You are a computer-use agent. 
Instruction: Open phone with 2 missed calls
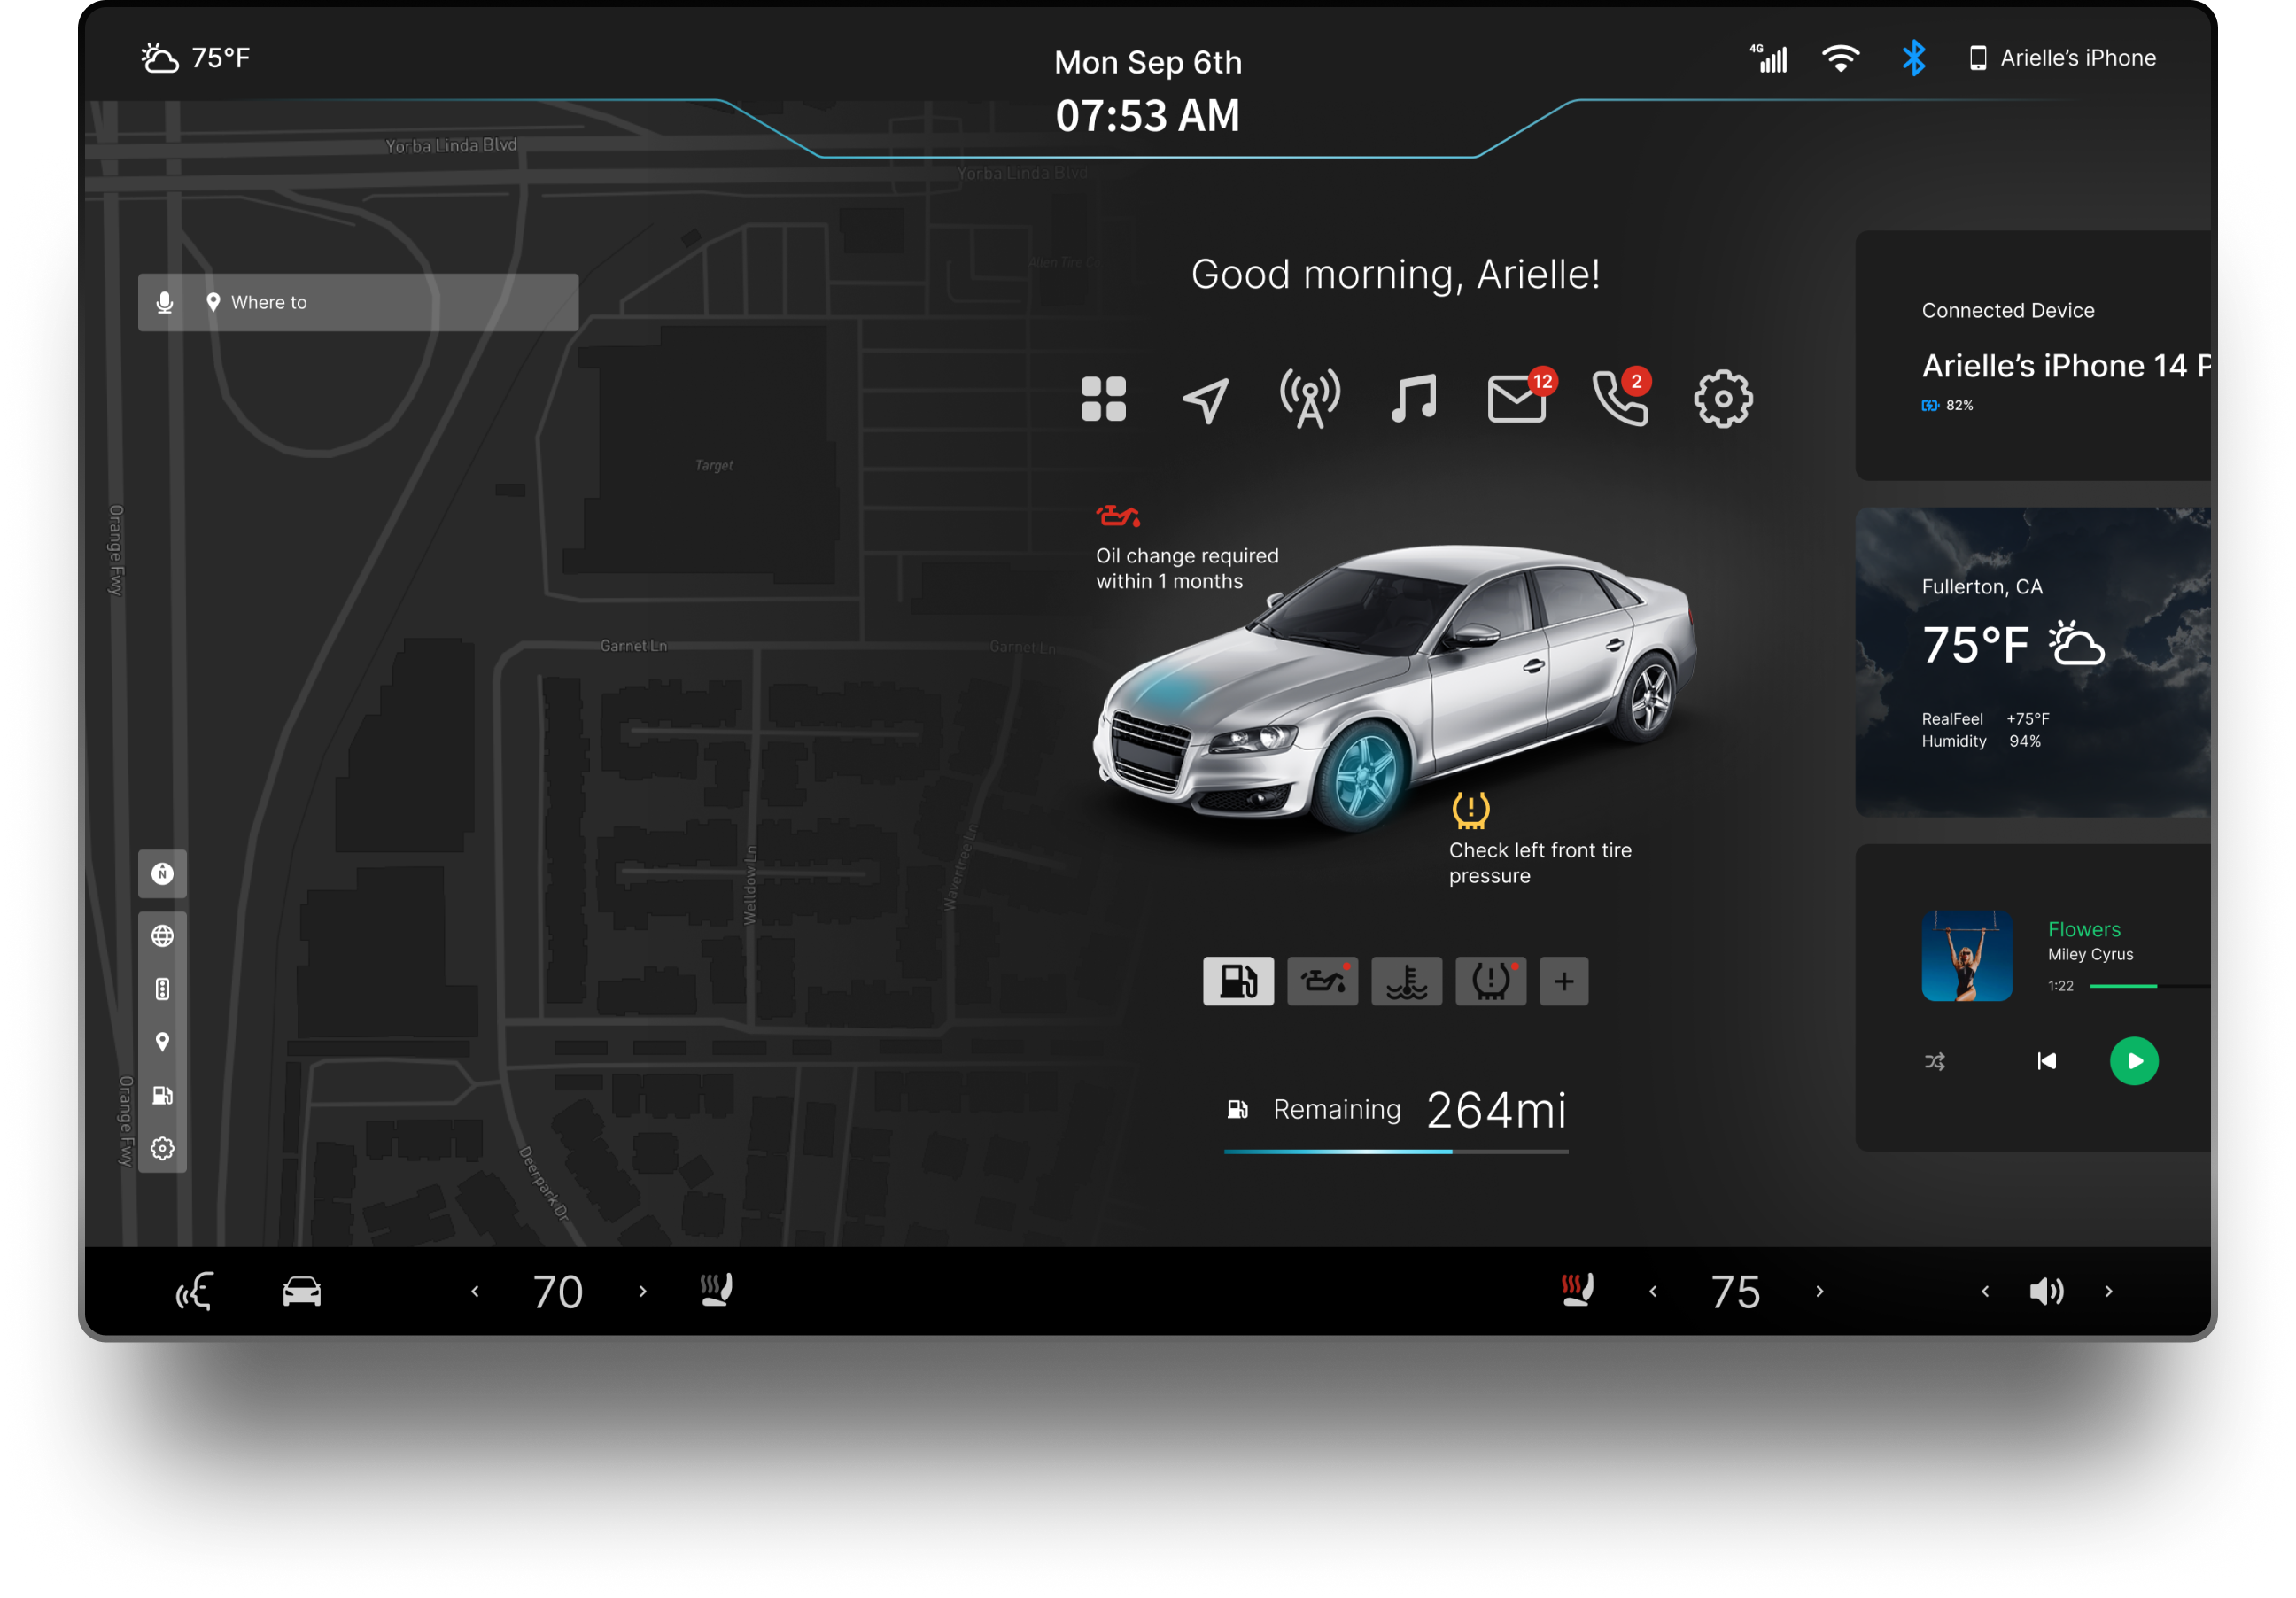[1620, 399]
